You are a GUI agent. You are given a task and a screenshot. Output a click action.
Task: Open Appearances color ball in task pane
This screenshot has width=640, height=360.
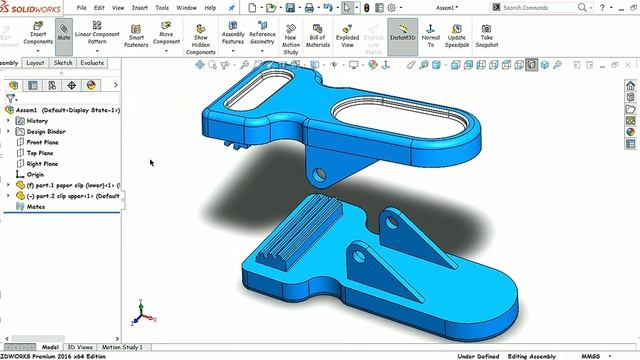(631, 132)
